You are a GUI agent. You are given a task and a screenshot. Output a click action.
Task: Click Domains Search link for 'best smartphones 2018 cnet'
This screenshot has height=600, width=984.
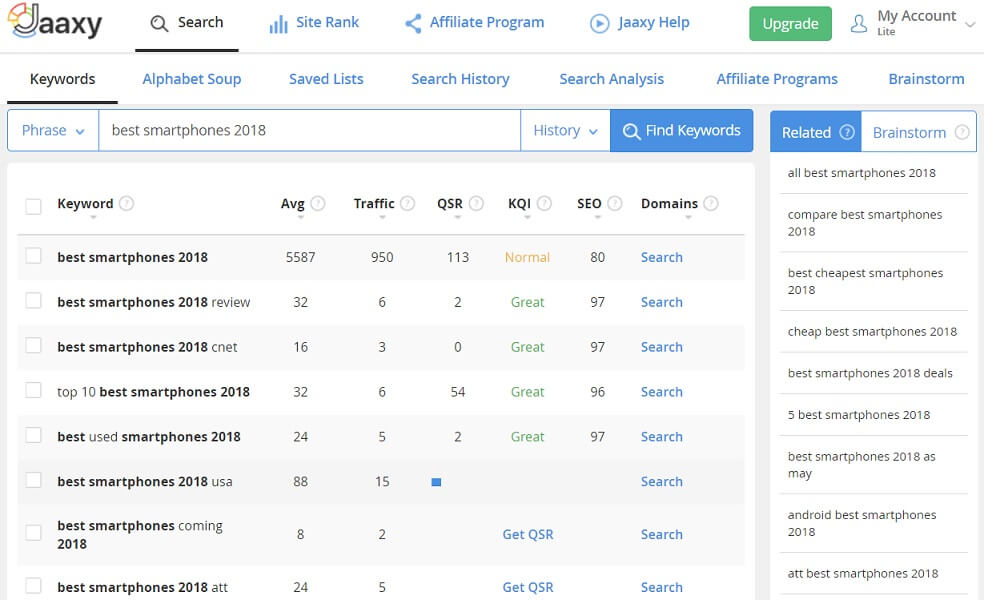tap(661, 347)
